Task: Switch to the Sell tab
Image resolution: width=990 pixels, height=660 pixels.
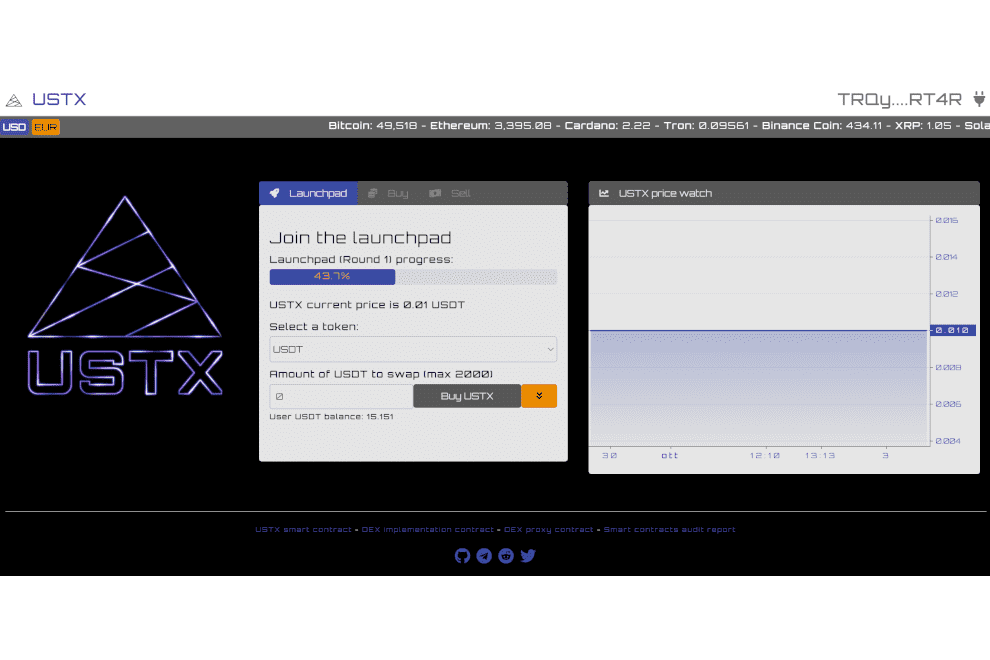Action: coord(450,193)
